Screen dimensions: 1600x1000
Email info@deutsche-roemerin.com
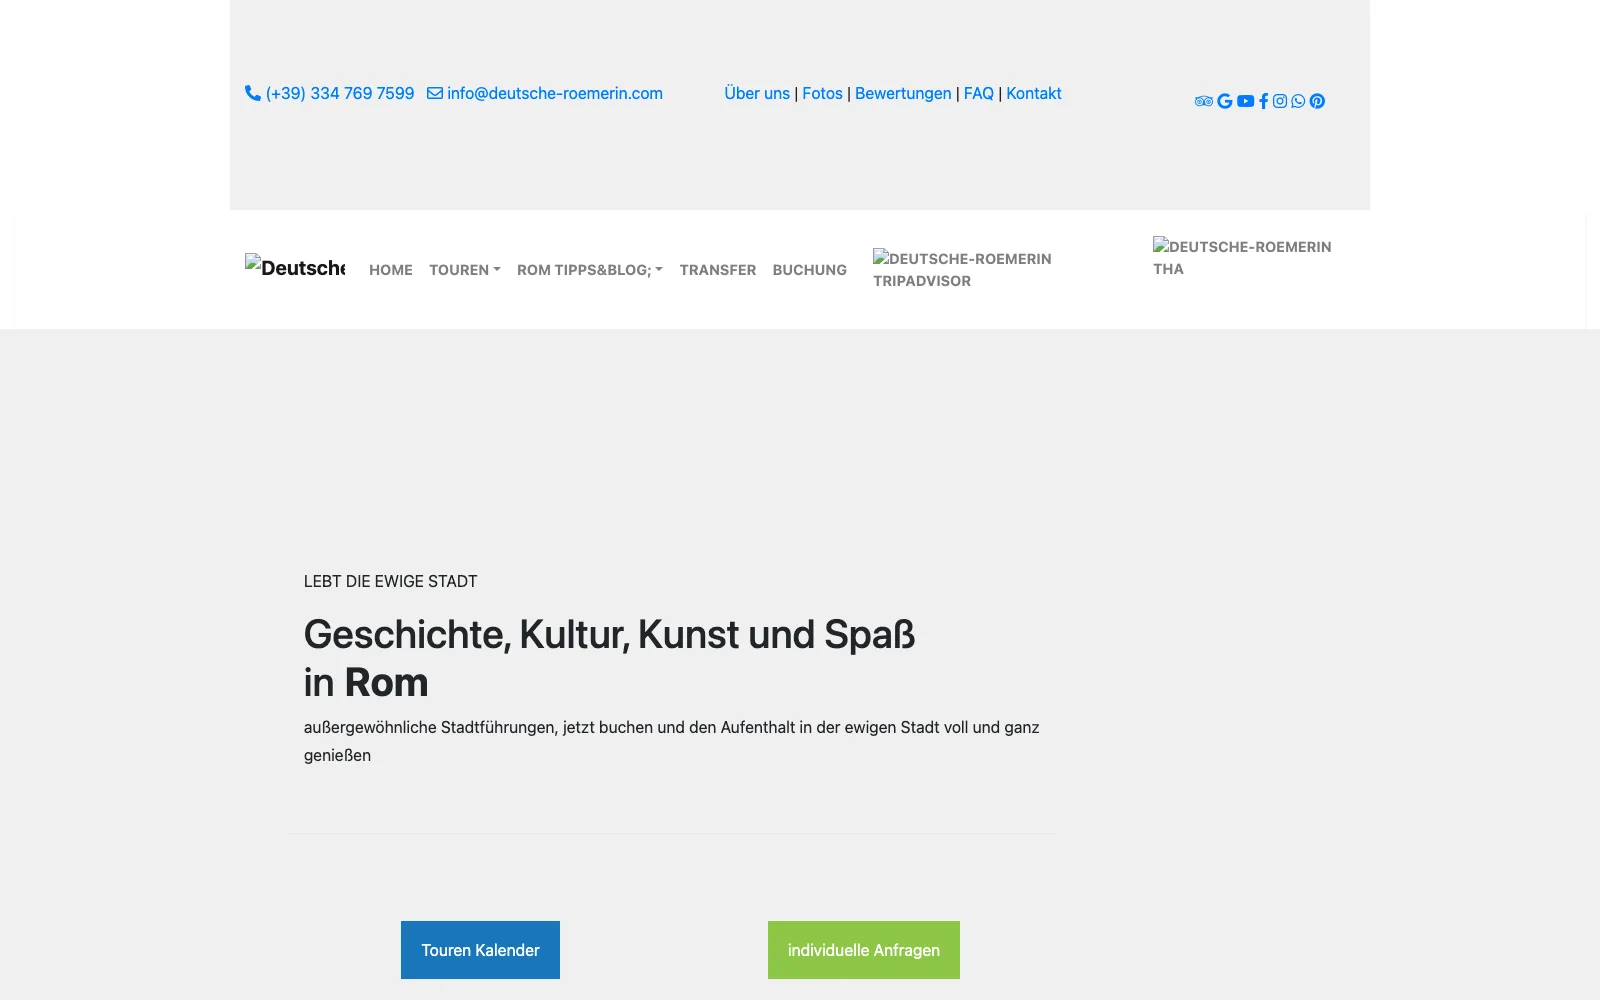click(x=545, y=93)
